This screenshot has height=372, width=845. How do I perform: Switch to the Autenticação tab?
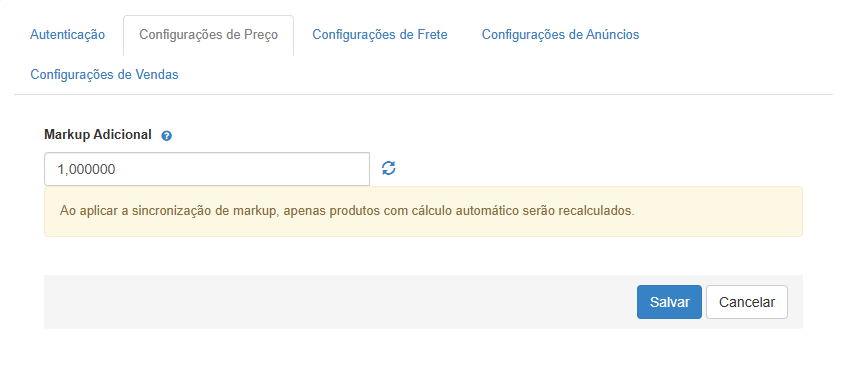click(67, 35)
